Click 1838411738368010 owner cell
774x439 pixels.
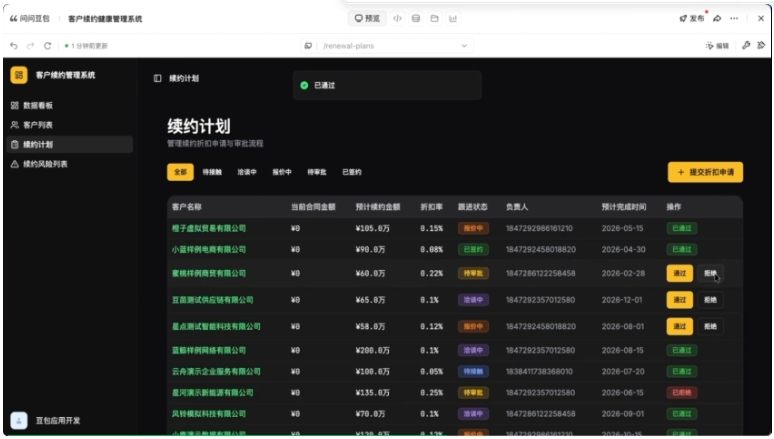point(539,372)
